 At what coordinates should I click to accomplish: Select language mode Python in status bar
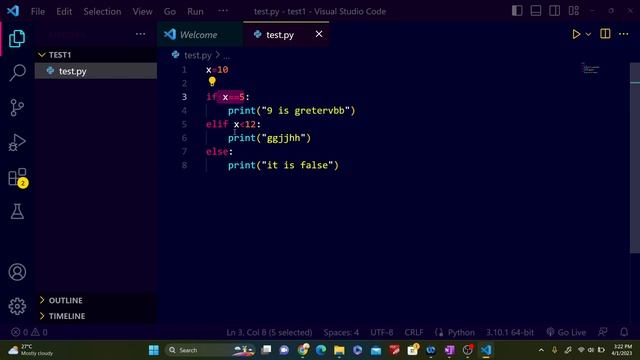[x=461, y=332]
